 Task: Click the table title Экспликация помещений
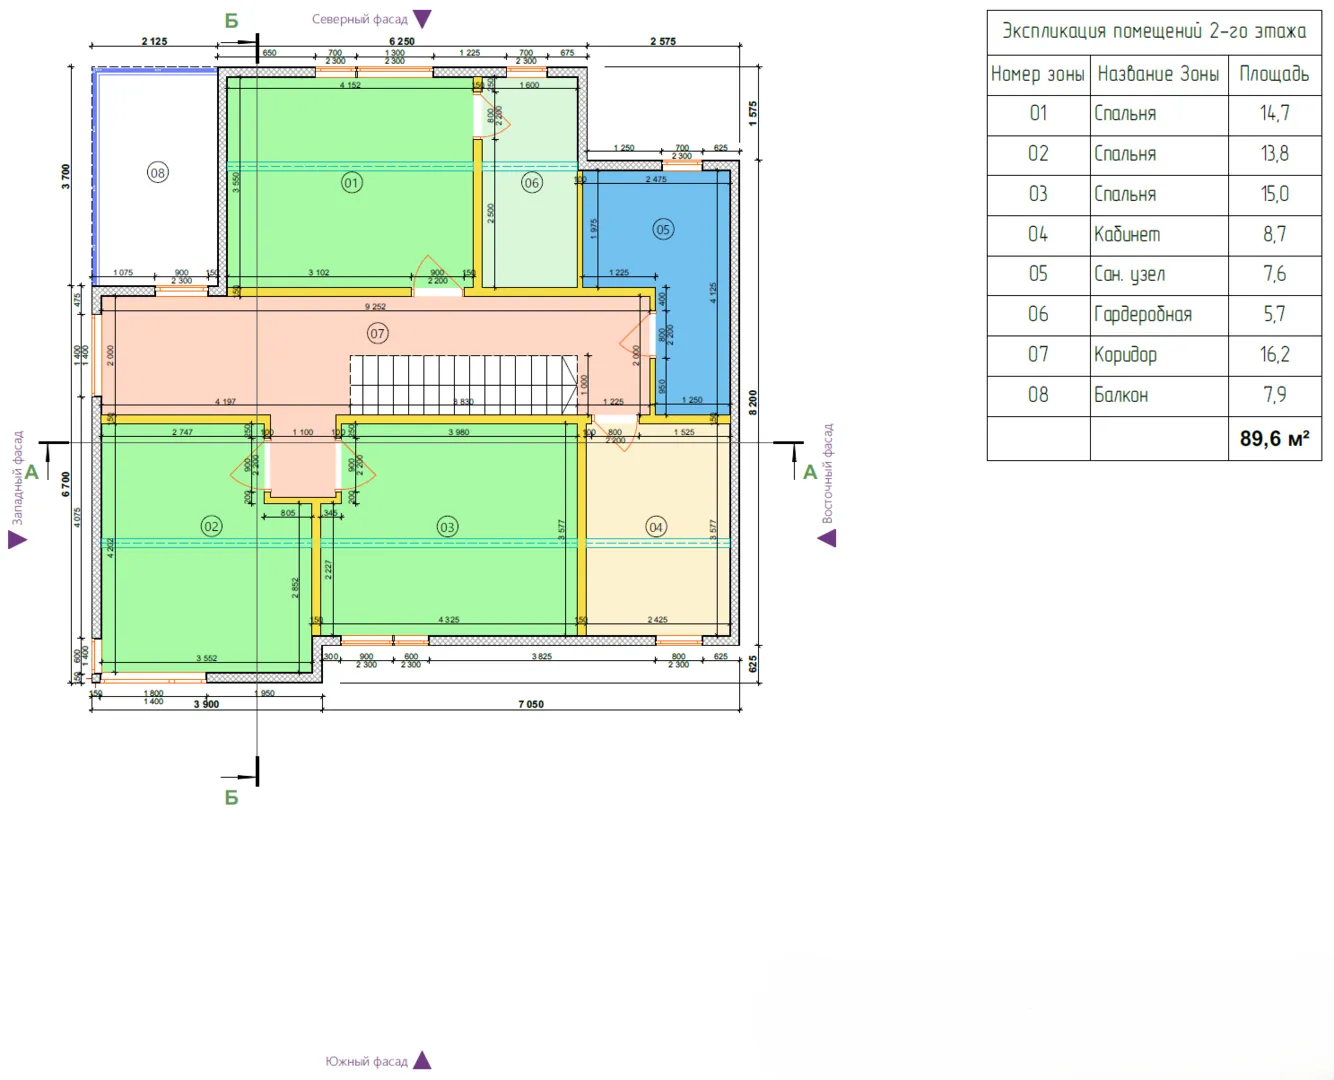click(1154, 31)
